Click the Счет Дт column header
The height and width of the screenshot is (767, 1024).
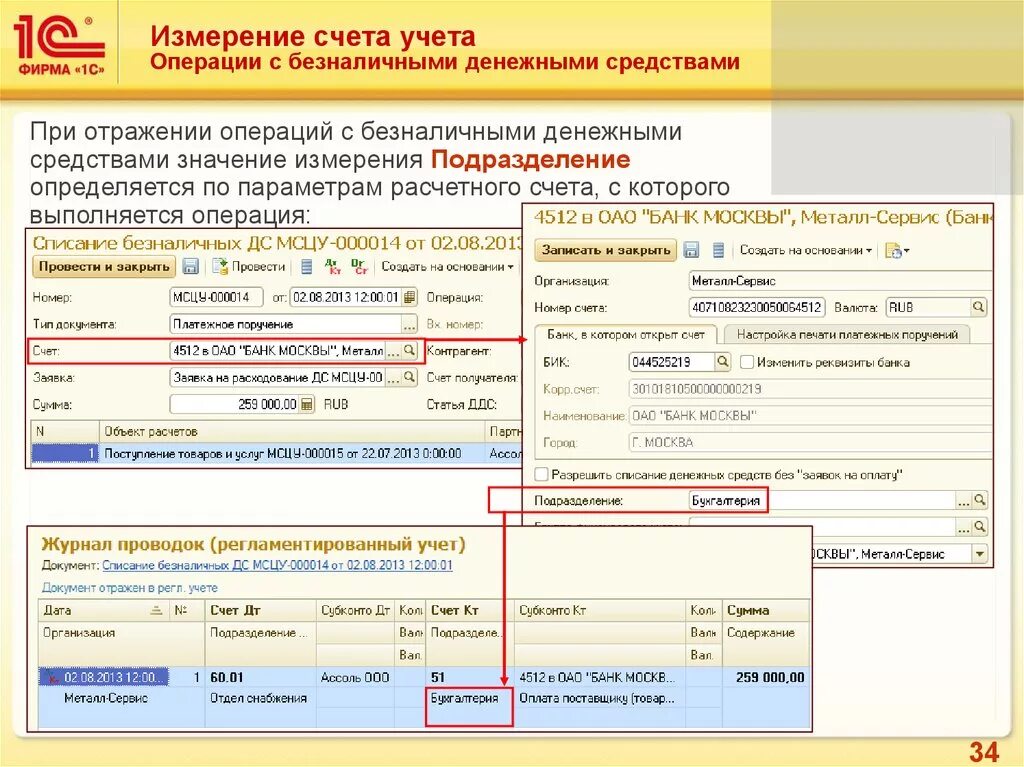coord(261,610)
